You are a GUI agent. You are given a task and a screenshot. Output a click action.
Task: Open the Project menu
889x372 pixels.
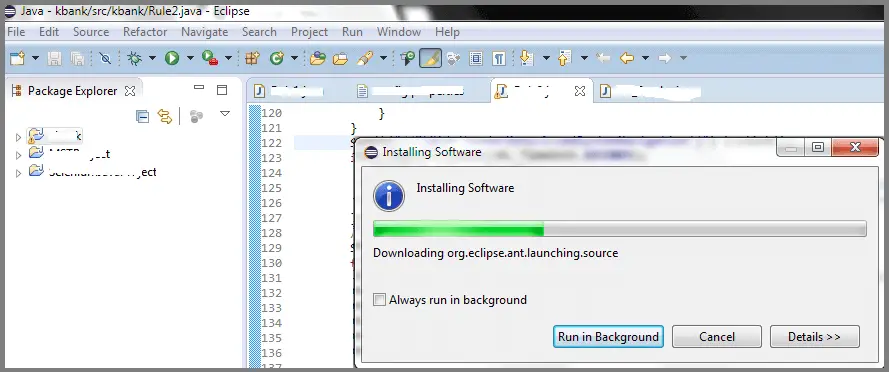(310, 32)
